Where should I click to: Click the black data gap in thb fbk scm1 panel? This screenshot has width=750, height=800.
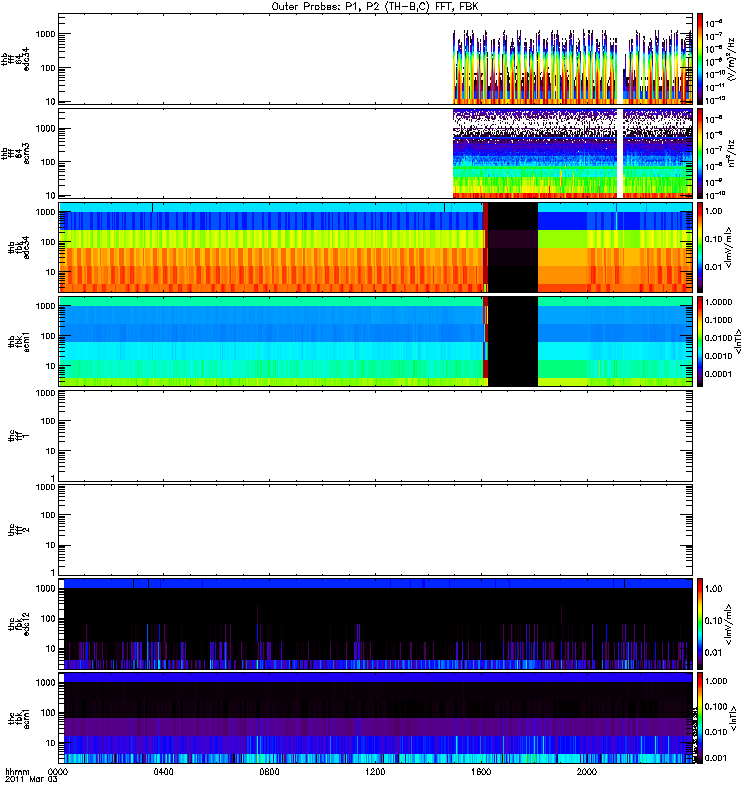pyautogui.click(x=513, y=342)
